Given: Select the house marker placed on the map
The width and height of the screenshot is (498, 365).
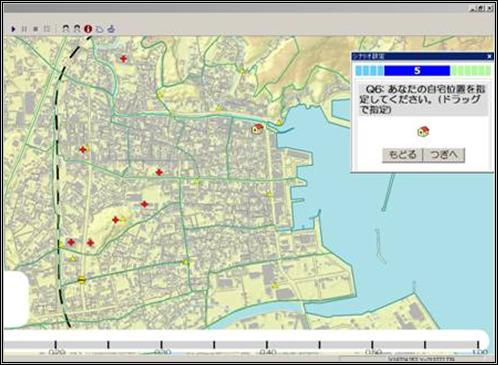Looking at the screenshot, I should [x=258, y=128].
